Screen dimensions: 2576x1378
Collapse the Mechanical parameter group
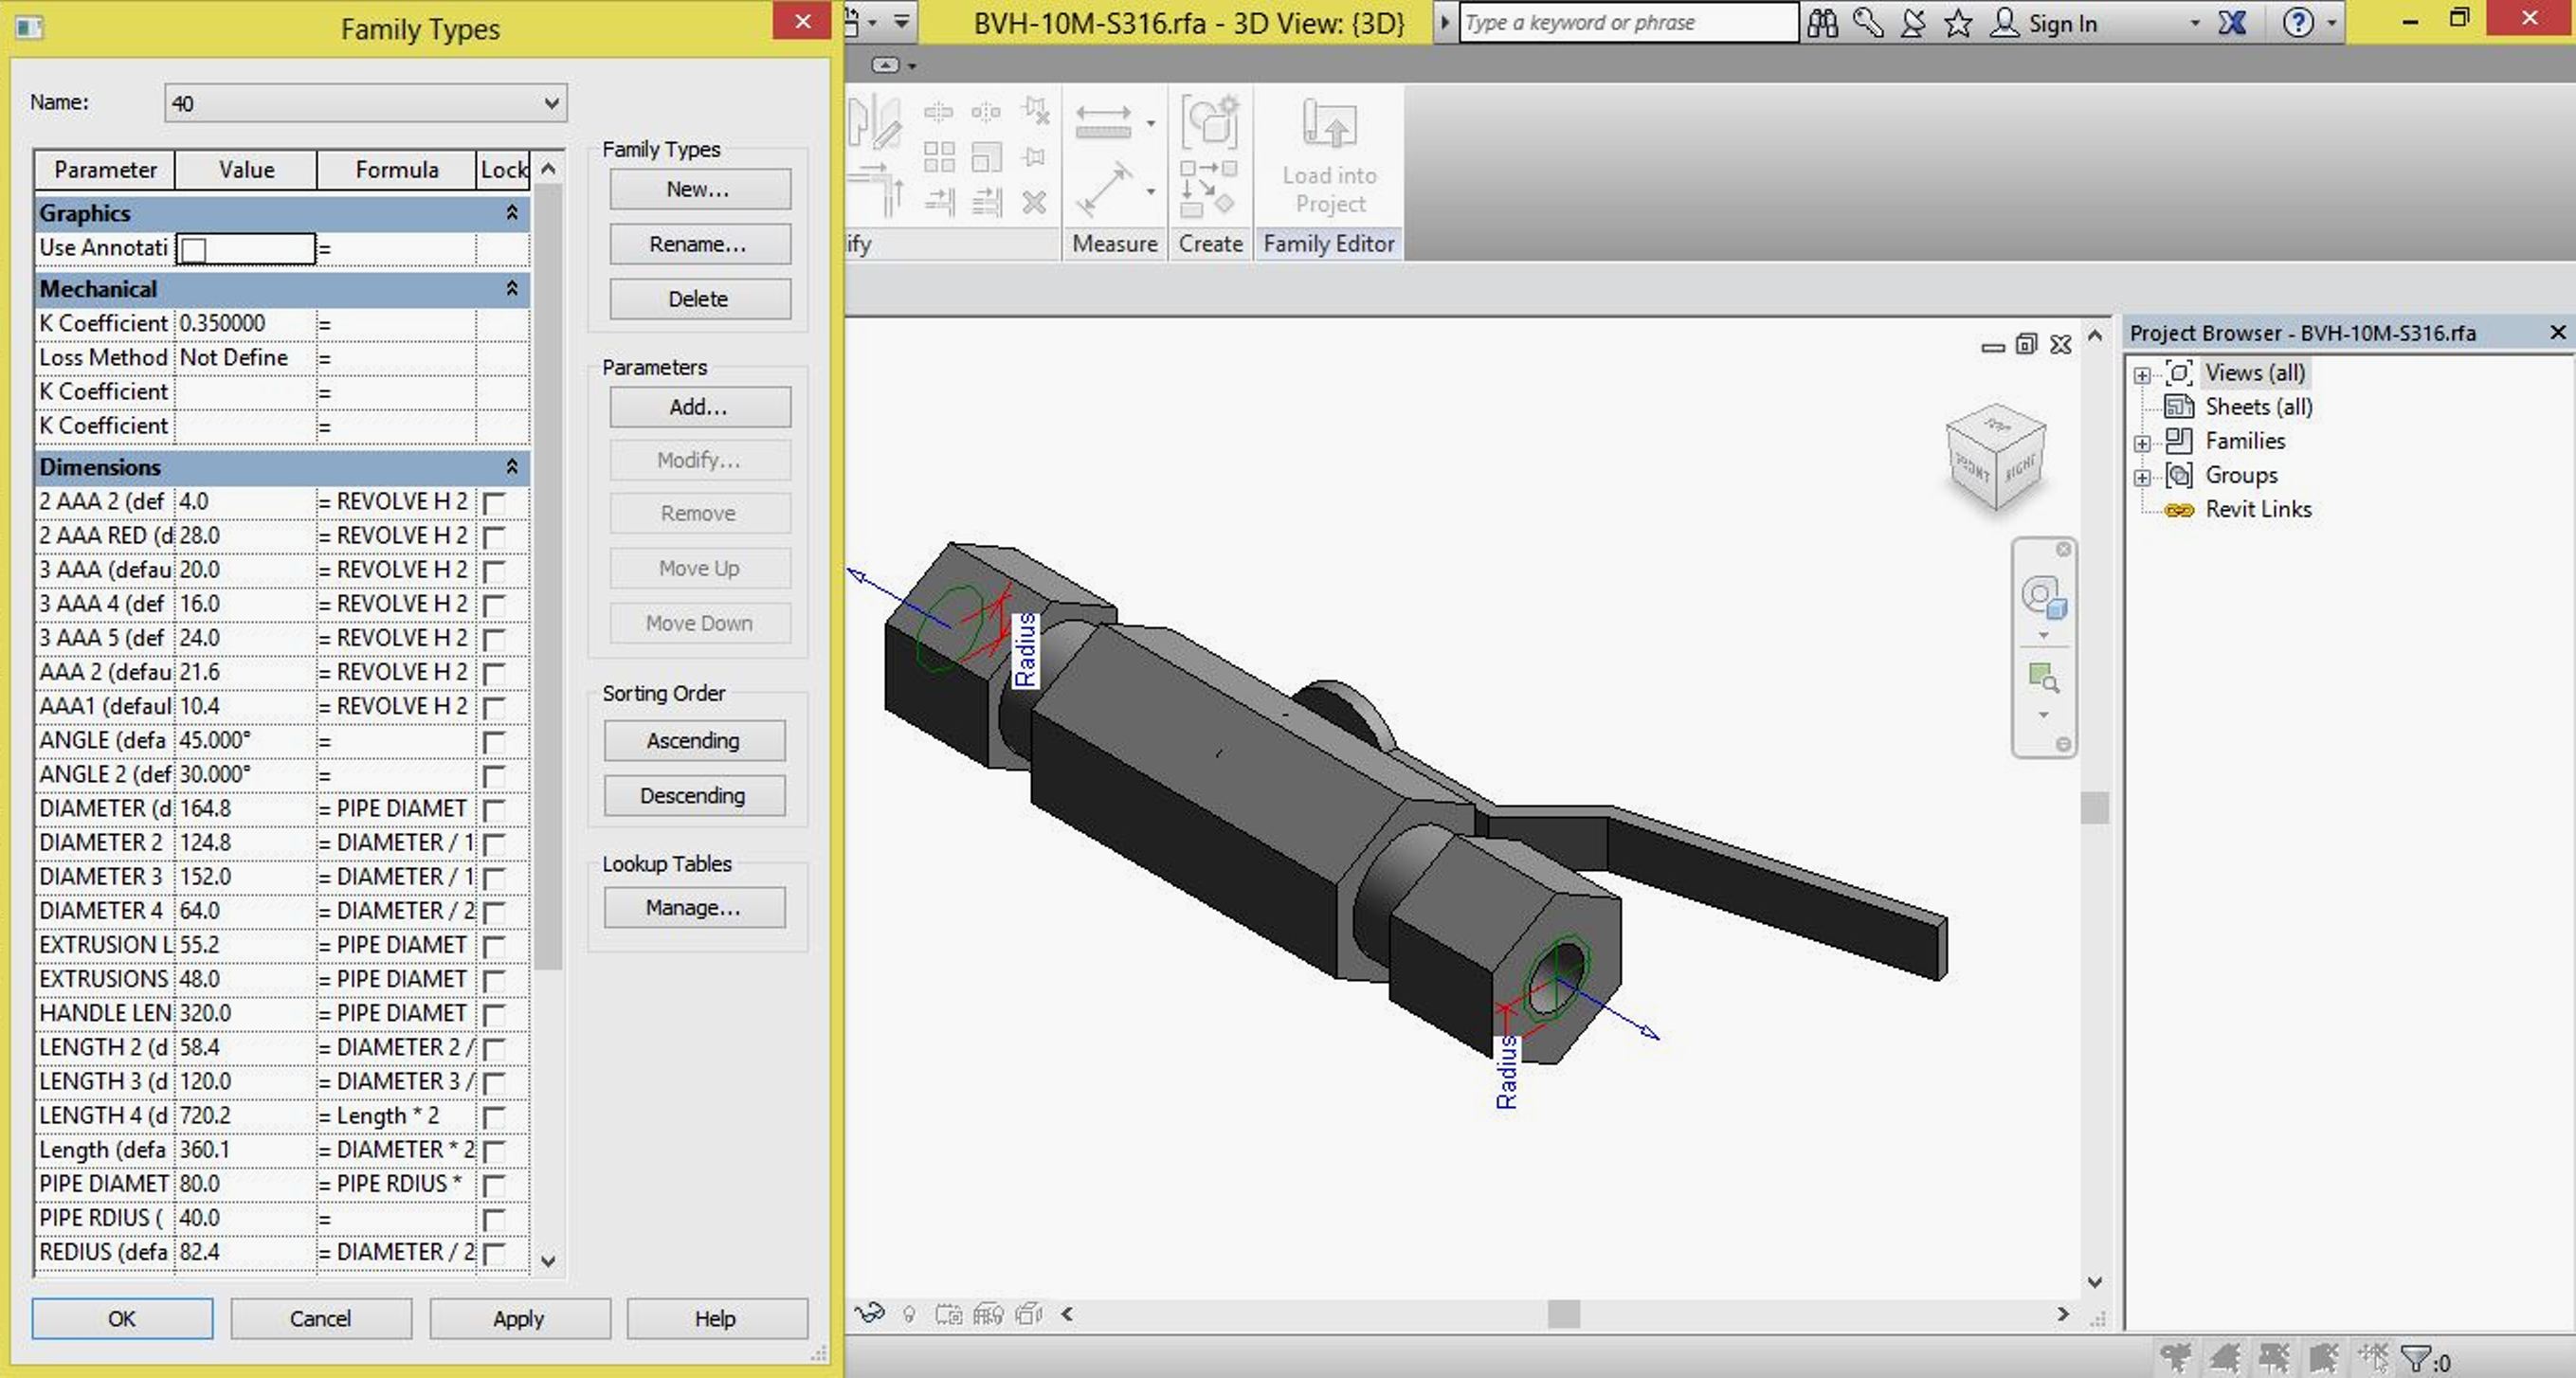[x=511, y=289]
